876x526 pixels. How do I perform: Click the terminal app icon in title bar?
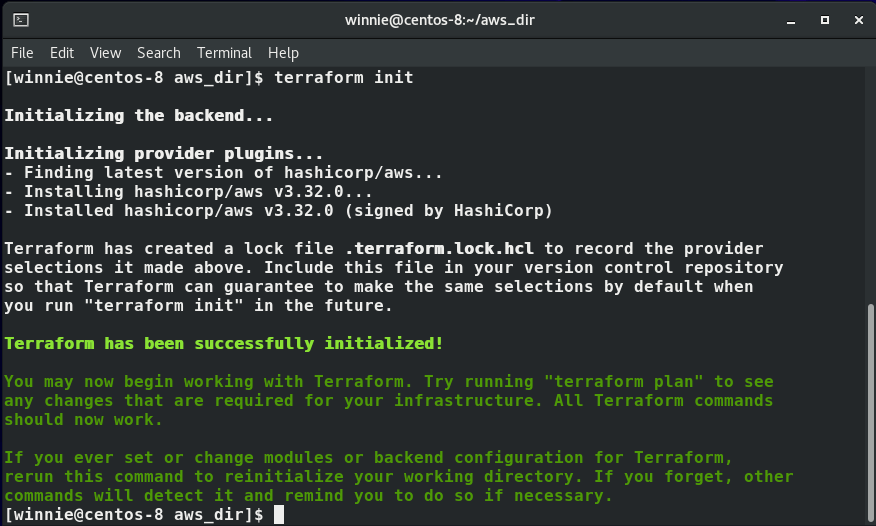pyautogui.click(x=21, y=20)
